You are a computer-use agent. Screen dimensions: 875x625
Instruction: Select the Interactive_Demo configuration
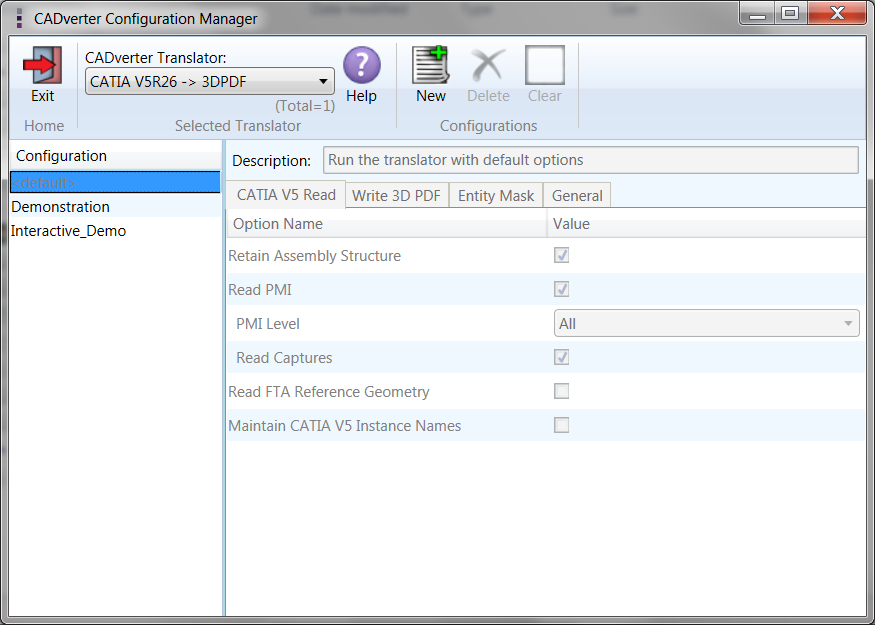115,230
